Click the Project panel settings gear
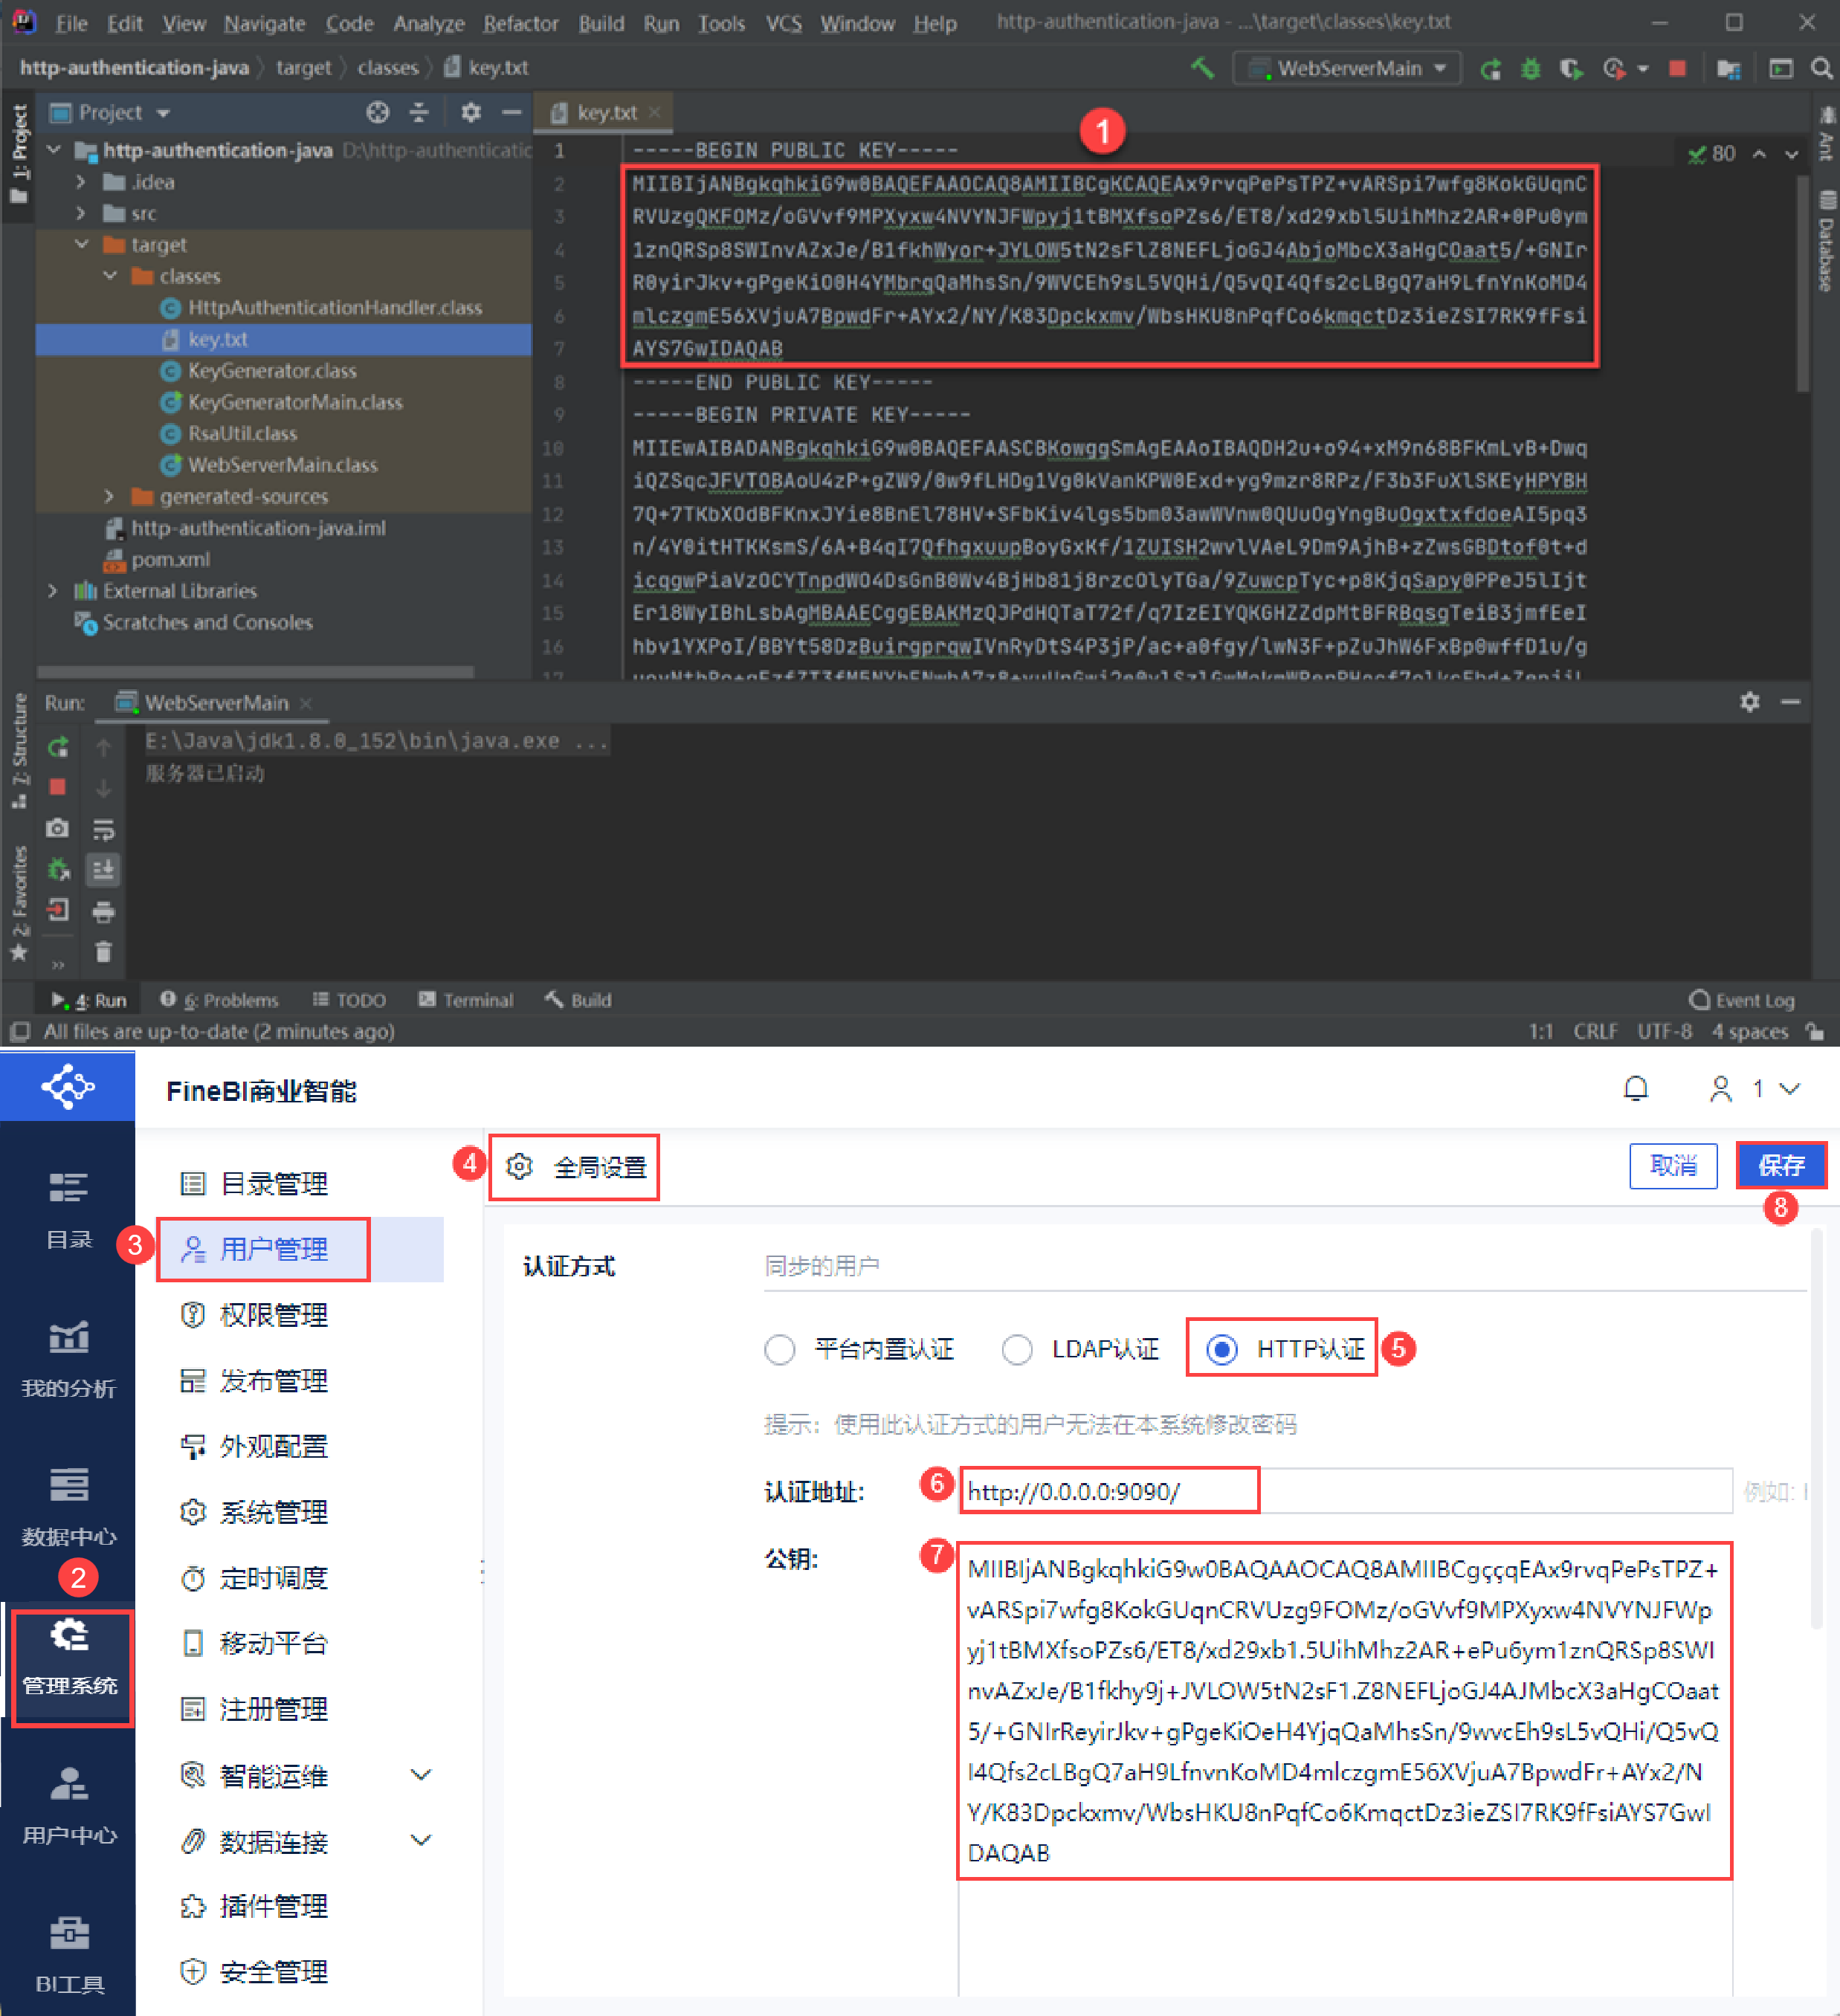This screenshot has height=2016, width=1840. point(471,112)
